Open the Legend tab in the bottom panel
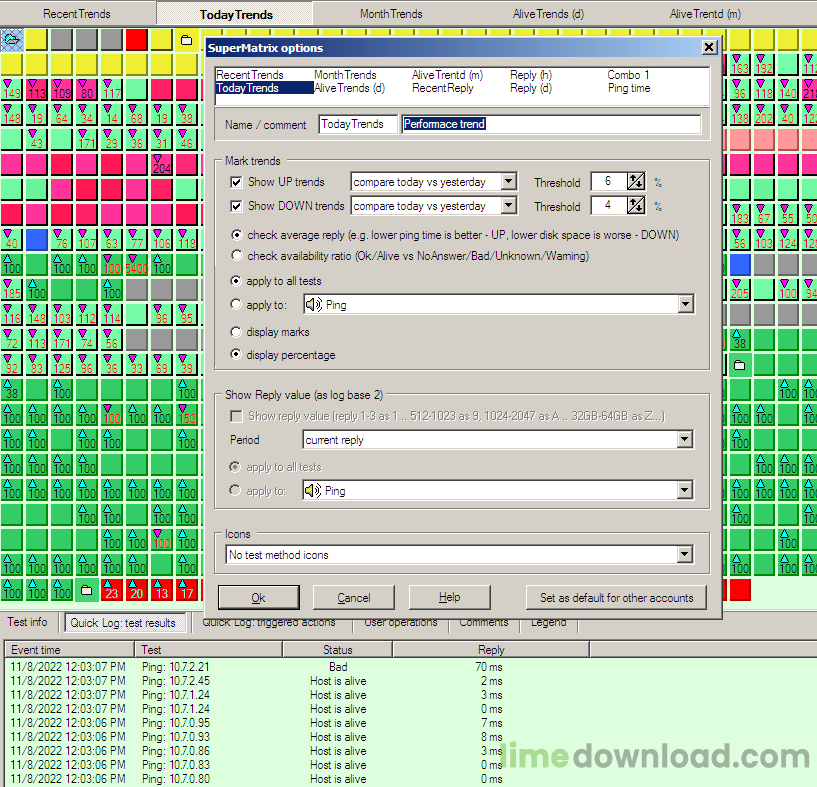This screenshot has height=787, width=817. pos(548,622)
